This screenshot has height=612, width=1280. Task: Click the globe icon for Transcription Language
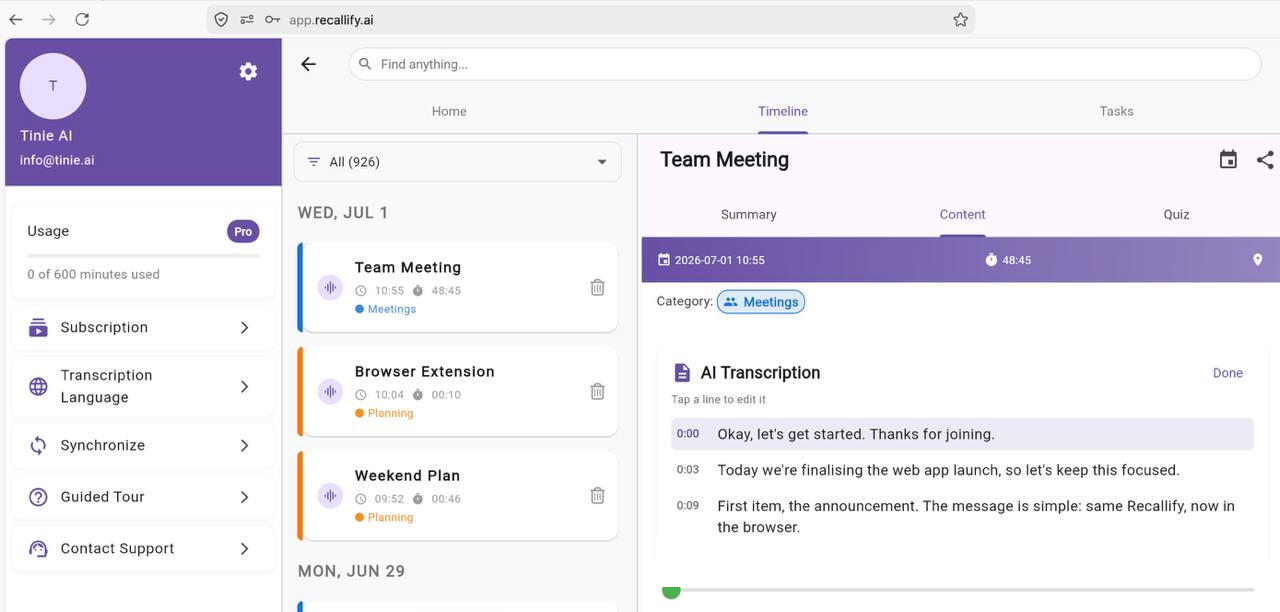pos(38,386)
